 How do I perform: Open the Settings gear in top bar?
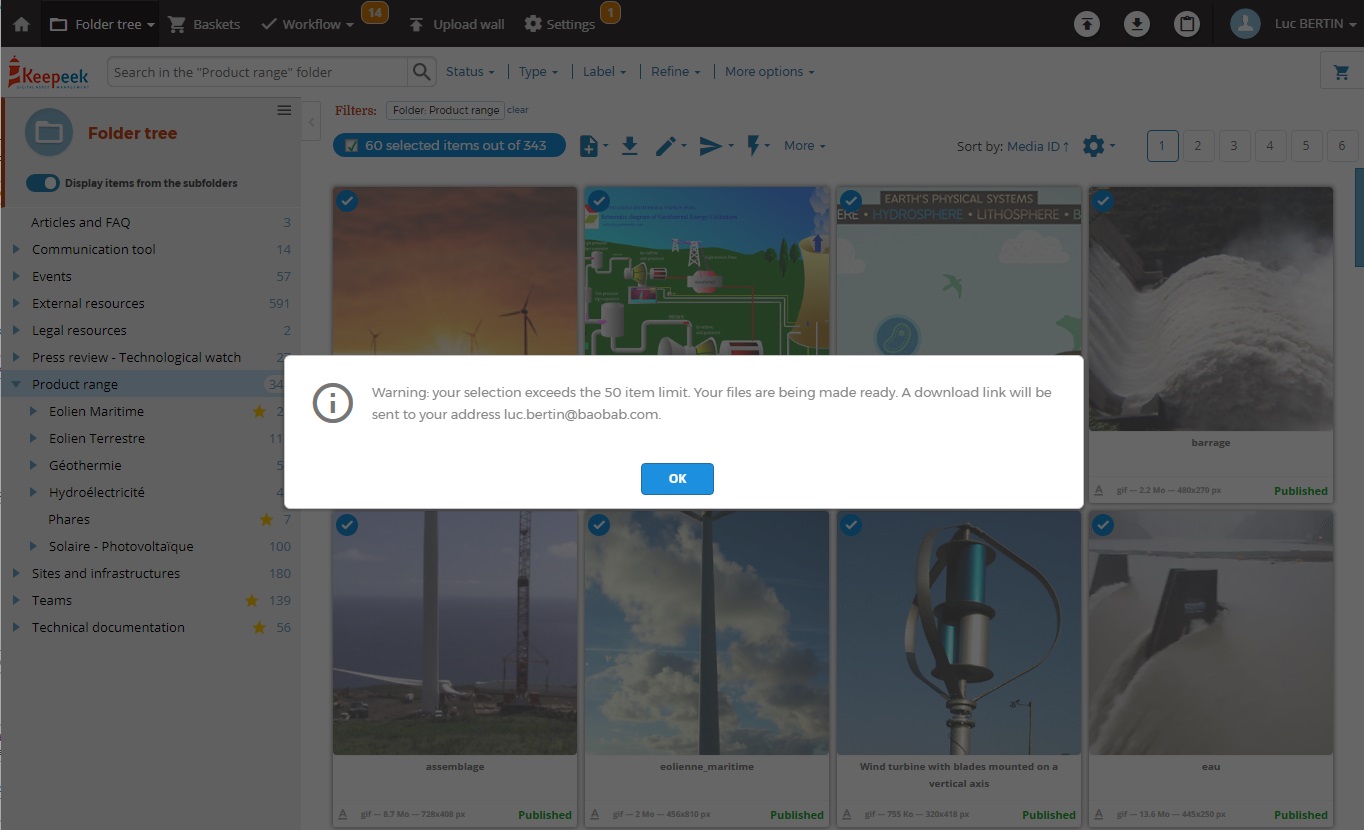pyautogui.click(x=533, y=24)
